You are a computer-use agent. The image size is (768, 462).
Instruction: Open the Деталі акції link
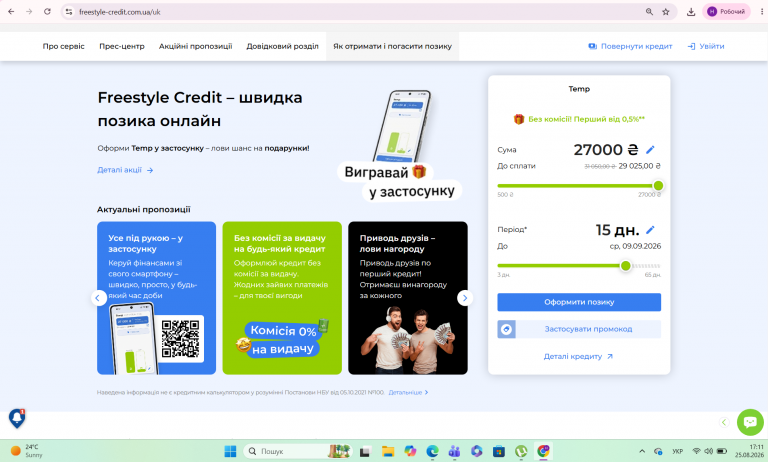tap(125, 170)
